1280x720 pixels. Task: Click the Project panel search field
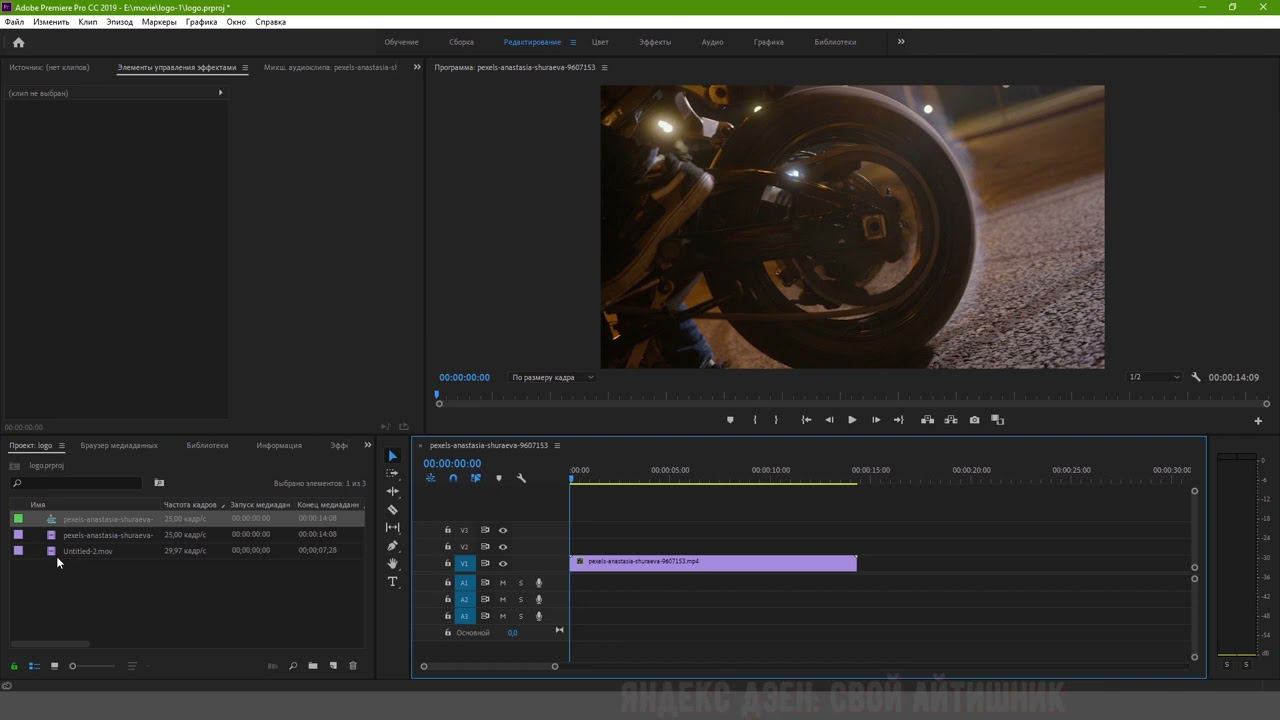(80, 483)
